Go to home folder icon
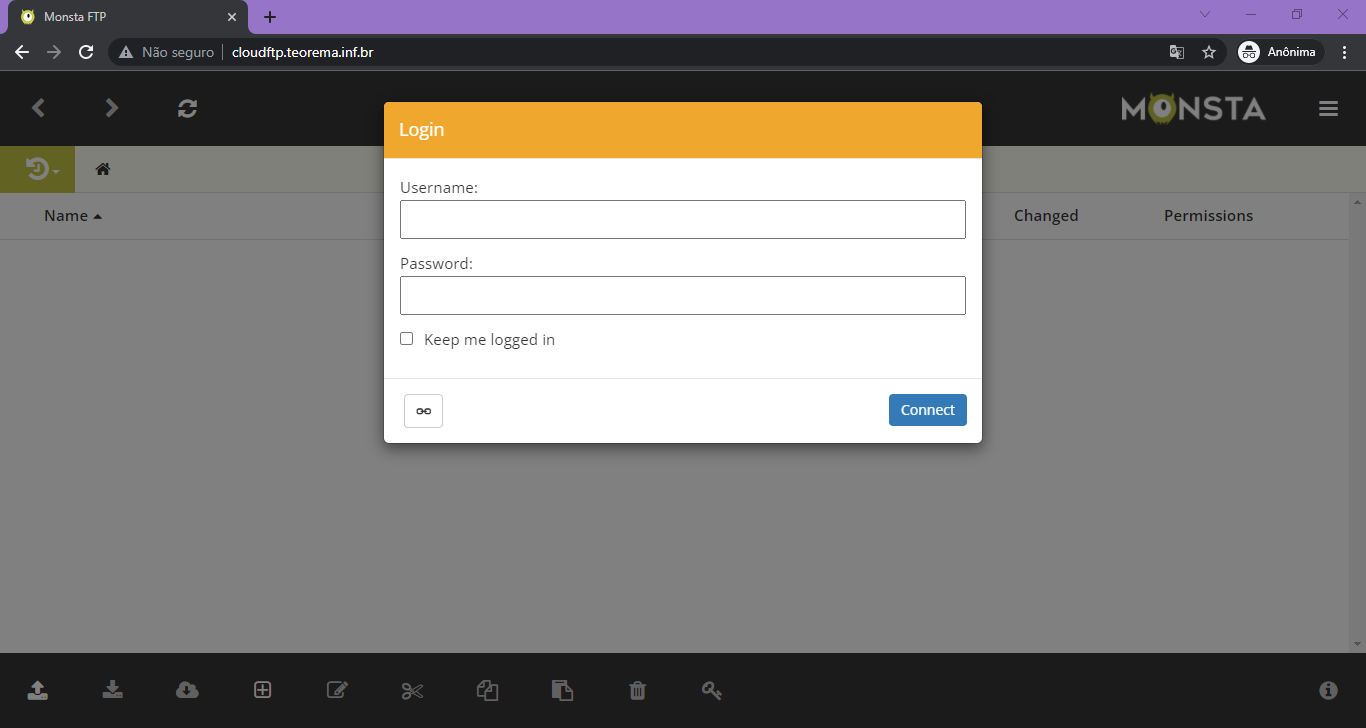The height and width of the screenshot is (728, 1366). [102, 169]
